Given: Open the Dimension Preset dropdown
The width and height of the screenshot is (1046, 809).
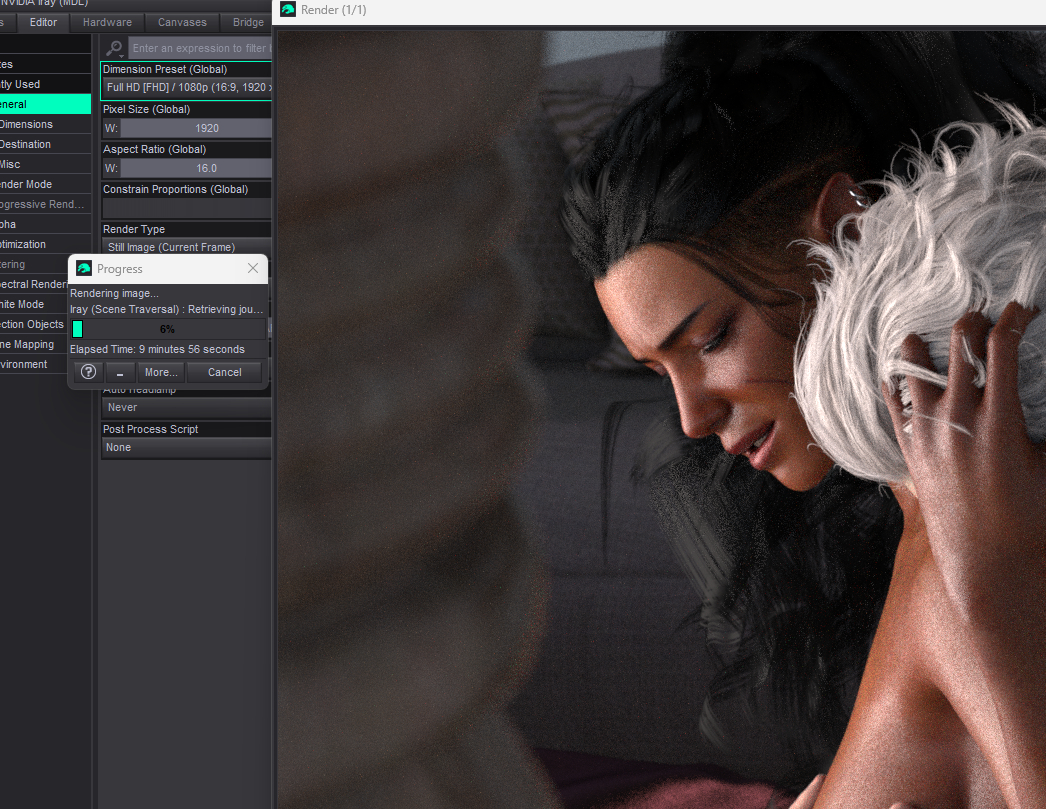Looking at the screenshot, I should click(x=187, y=88).
